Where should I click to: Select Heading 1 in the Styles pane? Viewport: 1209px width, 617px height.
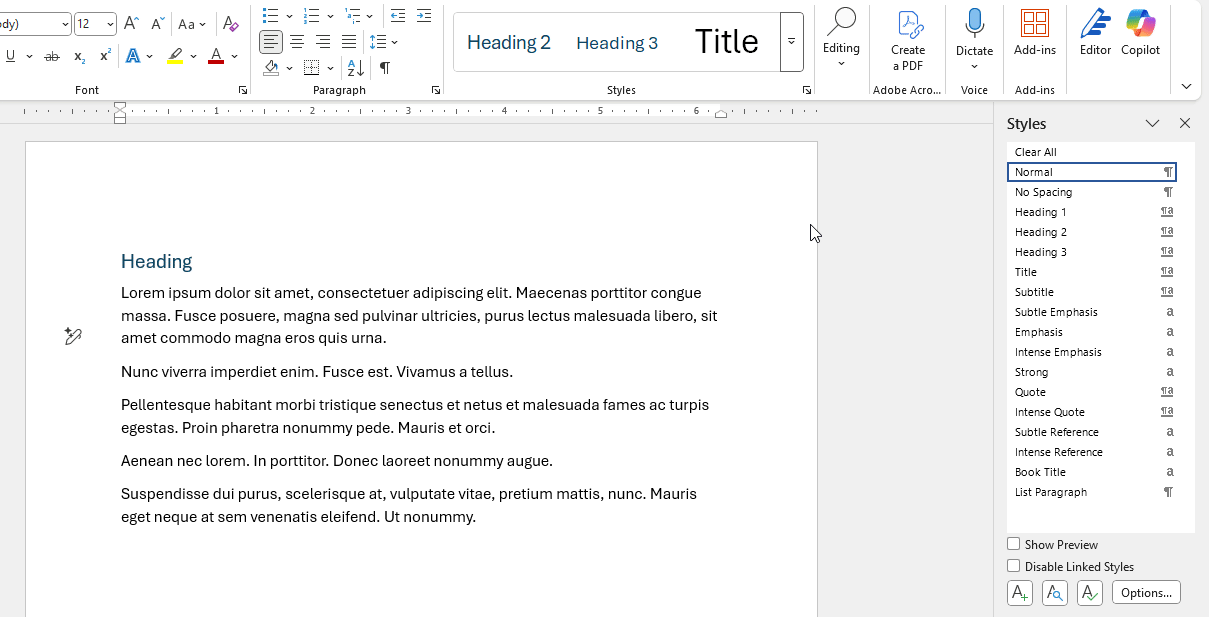pyautogui.click(x=1041, y=212)
